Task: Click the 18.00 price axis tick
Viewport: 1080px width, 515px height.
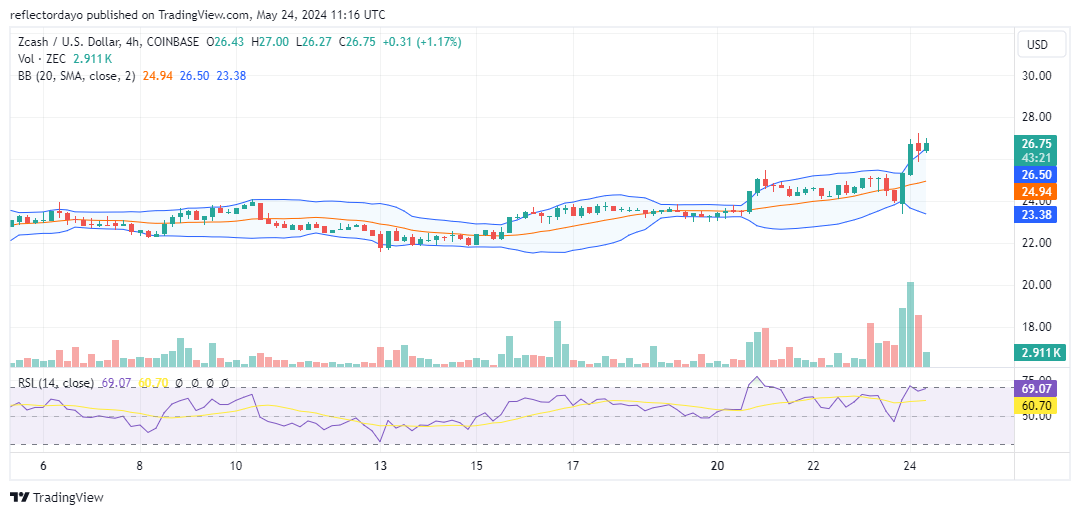Action: [x=1037, y=327]
